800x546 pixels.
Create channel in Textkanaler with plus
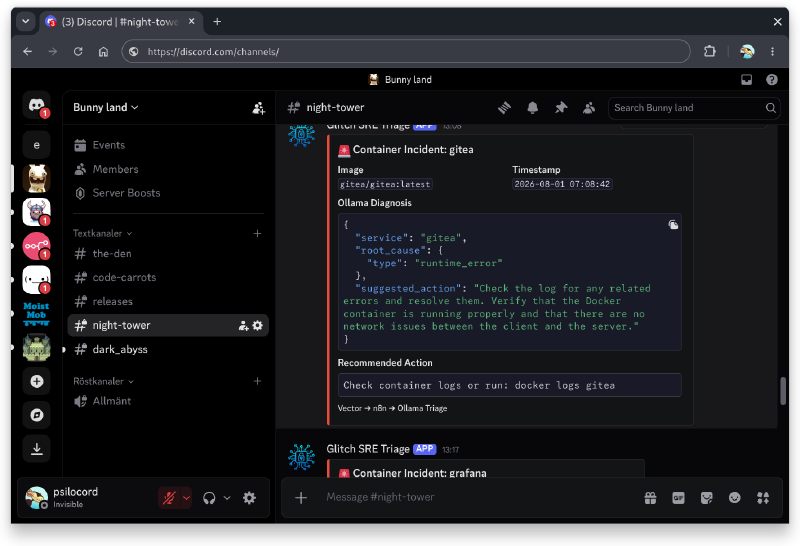pos(257,233)
